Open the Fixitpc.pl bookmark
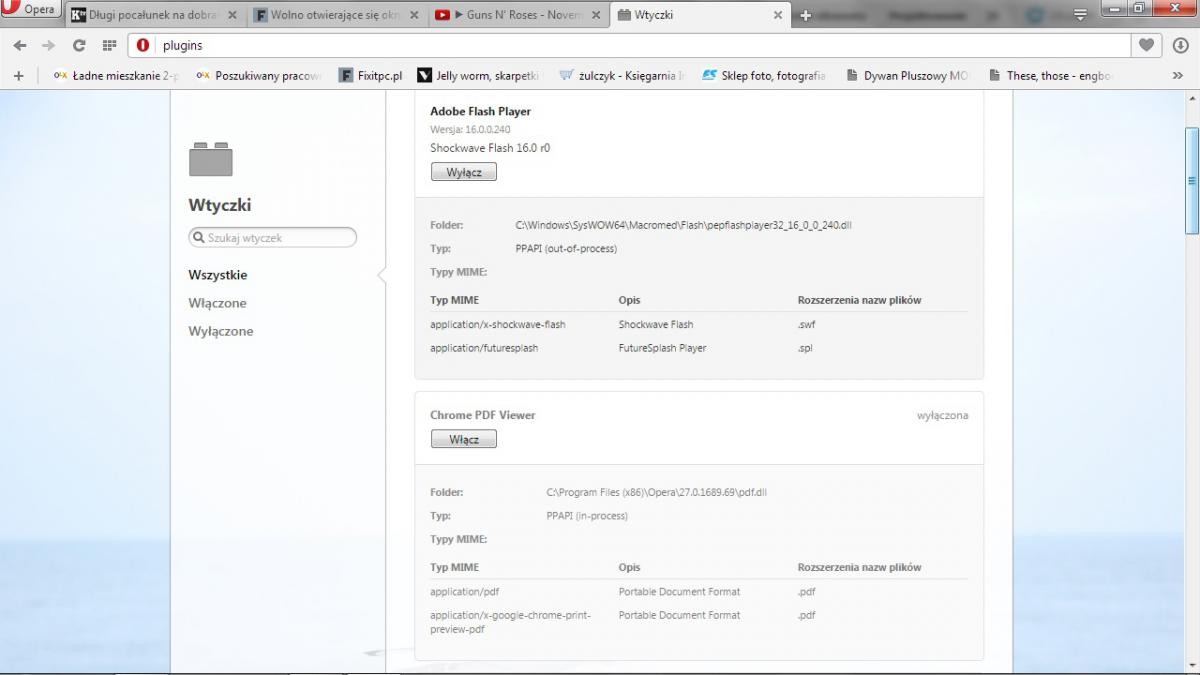Screen dimensions: 1200x675 click(370, 75)
